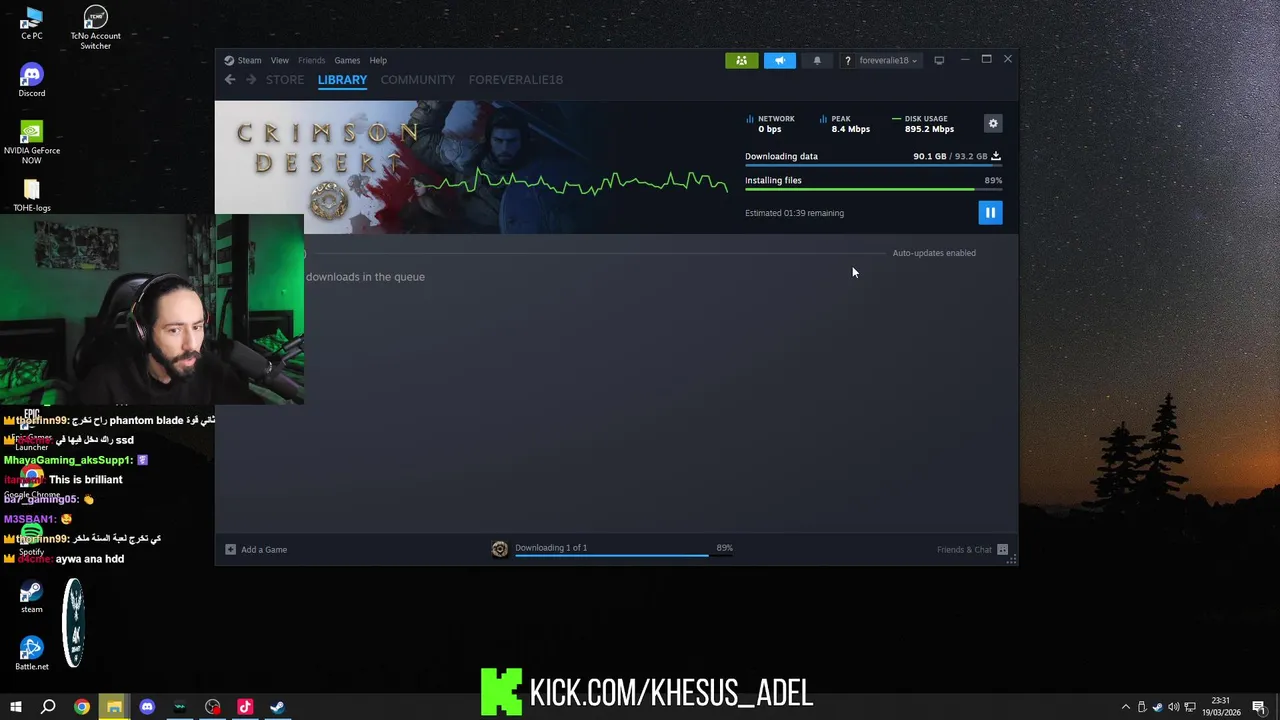The height and width of the screenshot is (720, 1280).
Task: Open TcNo Account Switcher desktop icon
Action: coord(95,27)
